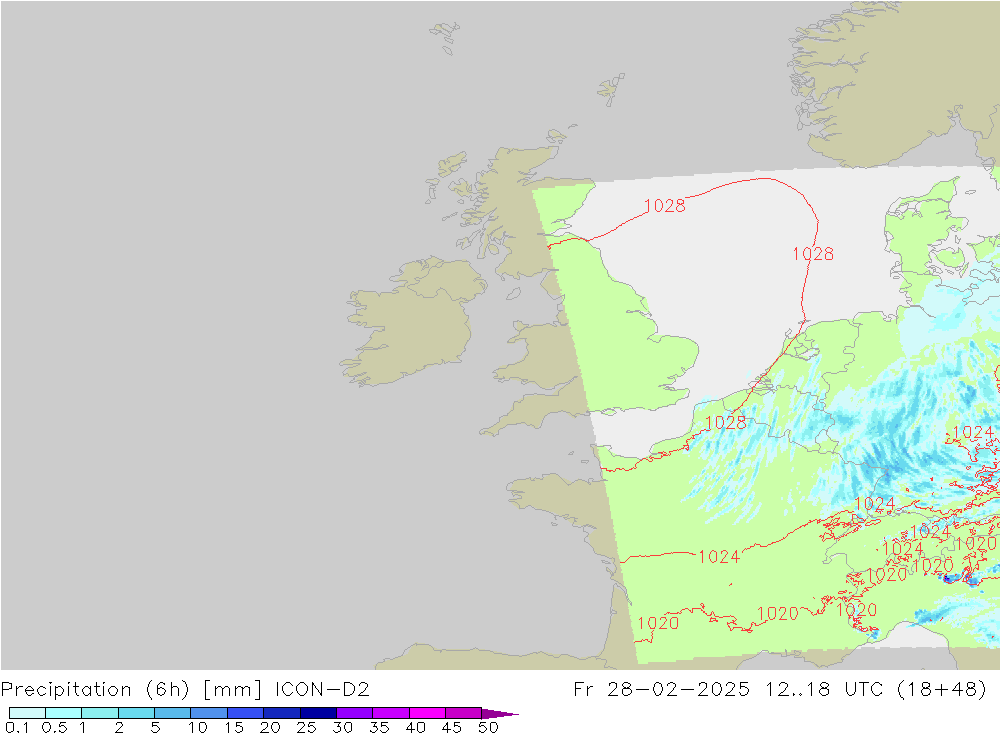Click the 20–25 mm dark blue swatch
1000x733 pixels.
[282, 713]
